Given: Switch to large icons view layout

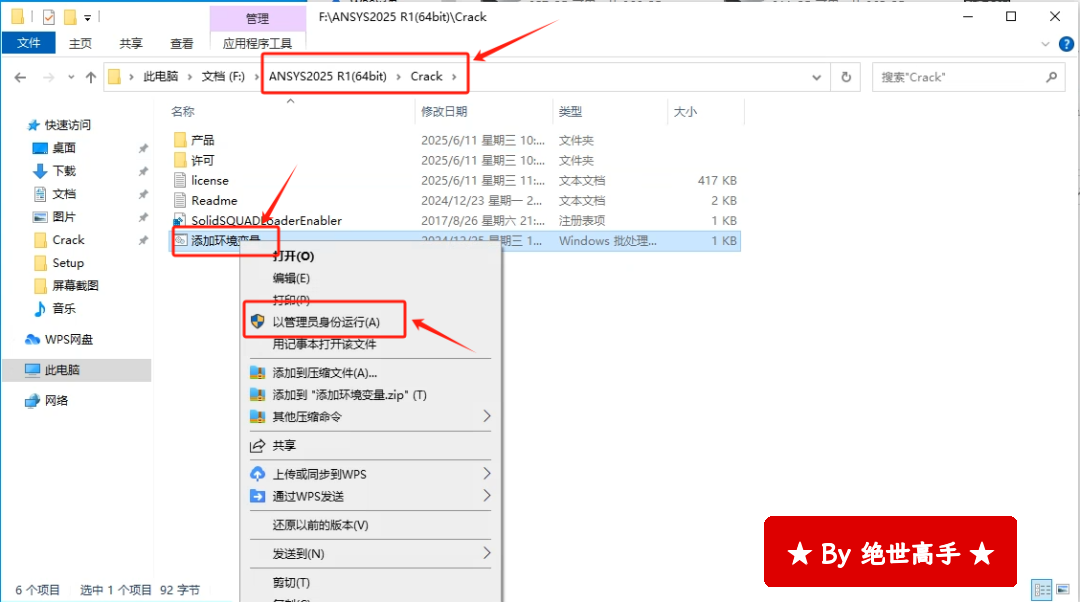Looking at the screenshot, I should point(1064,590).
